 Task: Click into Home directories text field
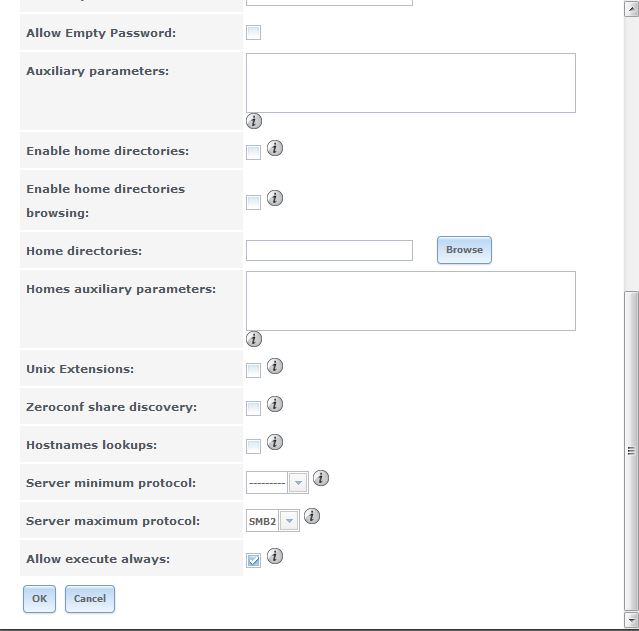(329, 250)
